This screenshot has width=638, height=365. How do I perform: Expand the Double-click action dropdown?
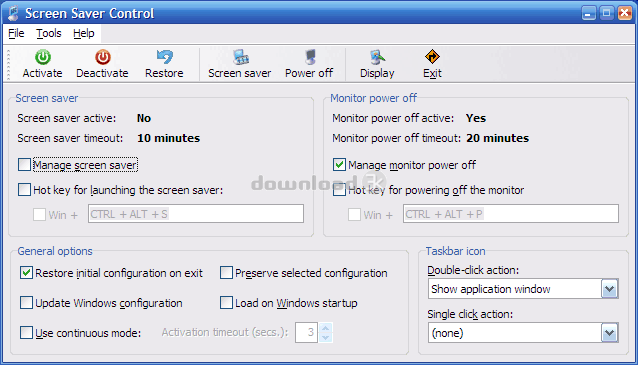[609, 289]
